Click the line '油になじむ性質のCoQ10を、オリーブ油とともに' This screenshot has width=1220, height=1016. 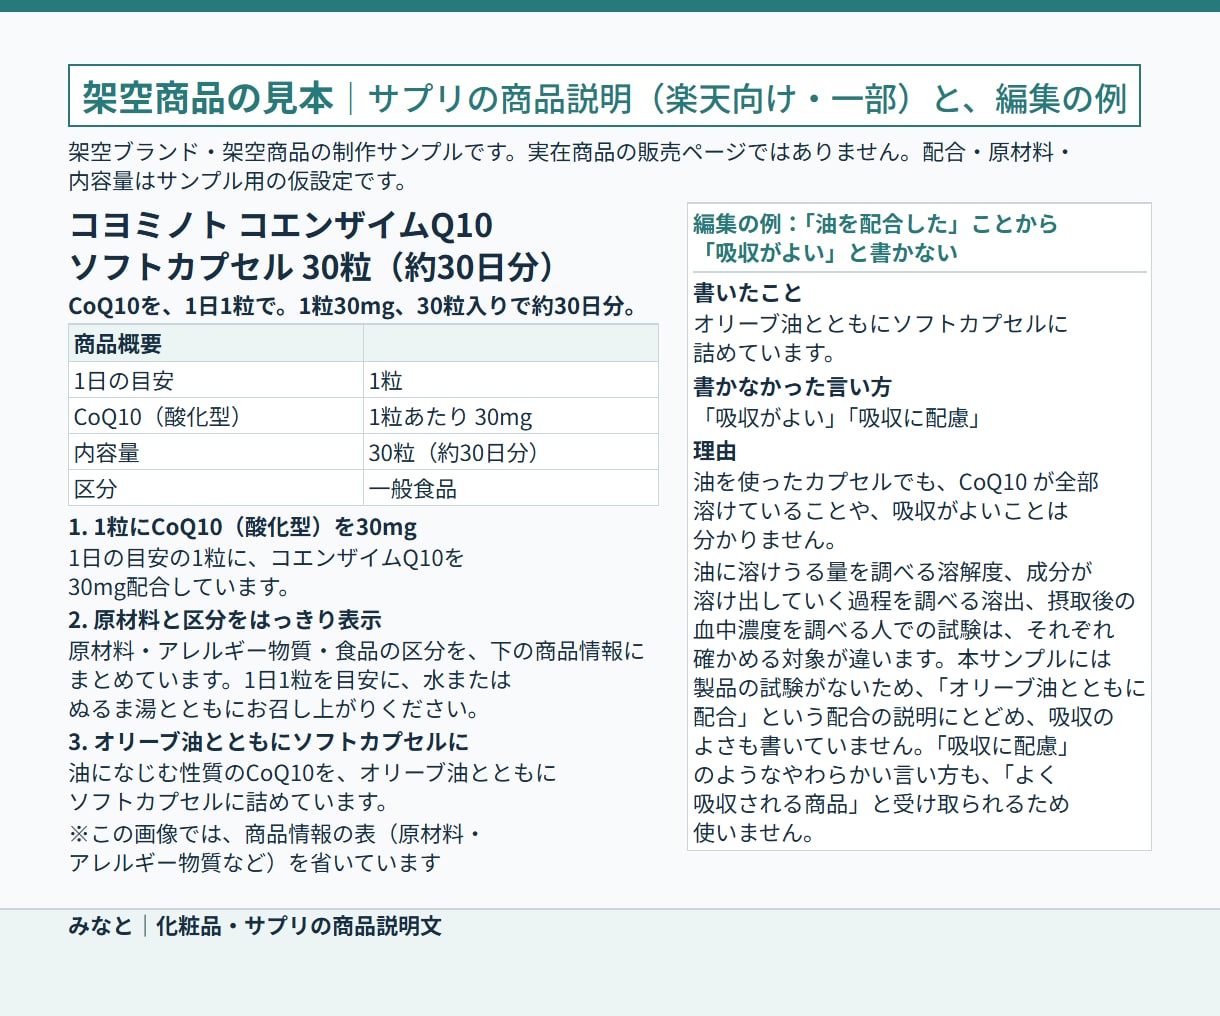312,773
